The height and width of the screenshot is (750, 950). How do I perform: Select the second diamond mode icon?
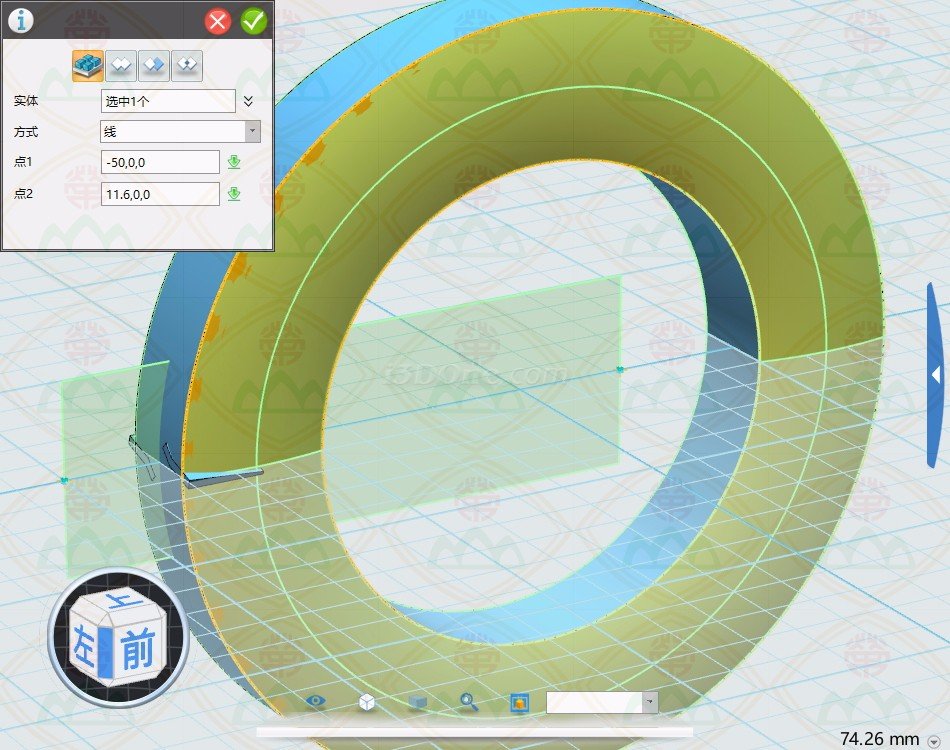pos(121,66)
